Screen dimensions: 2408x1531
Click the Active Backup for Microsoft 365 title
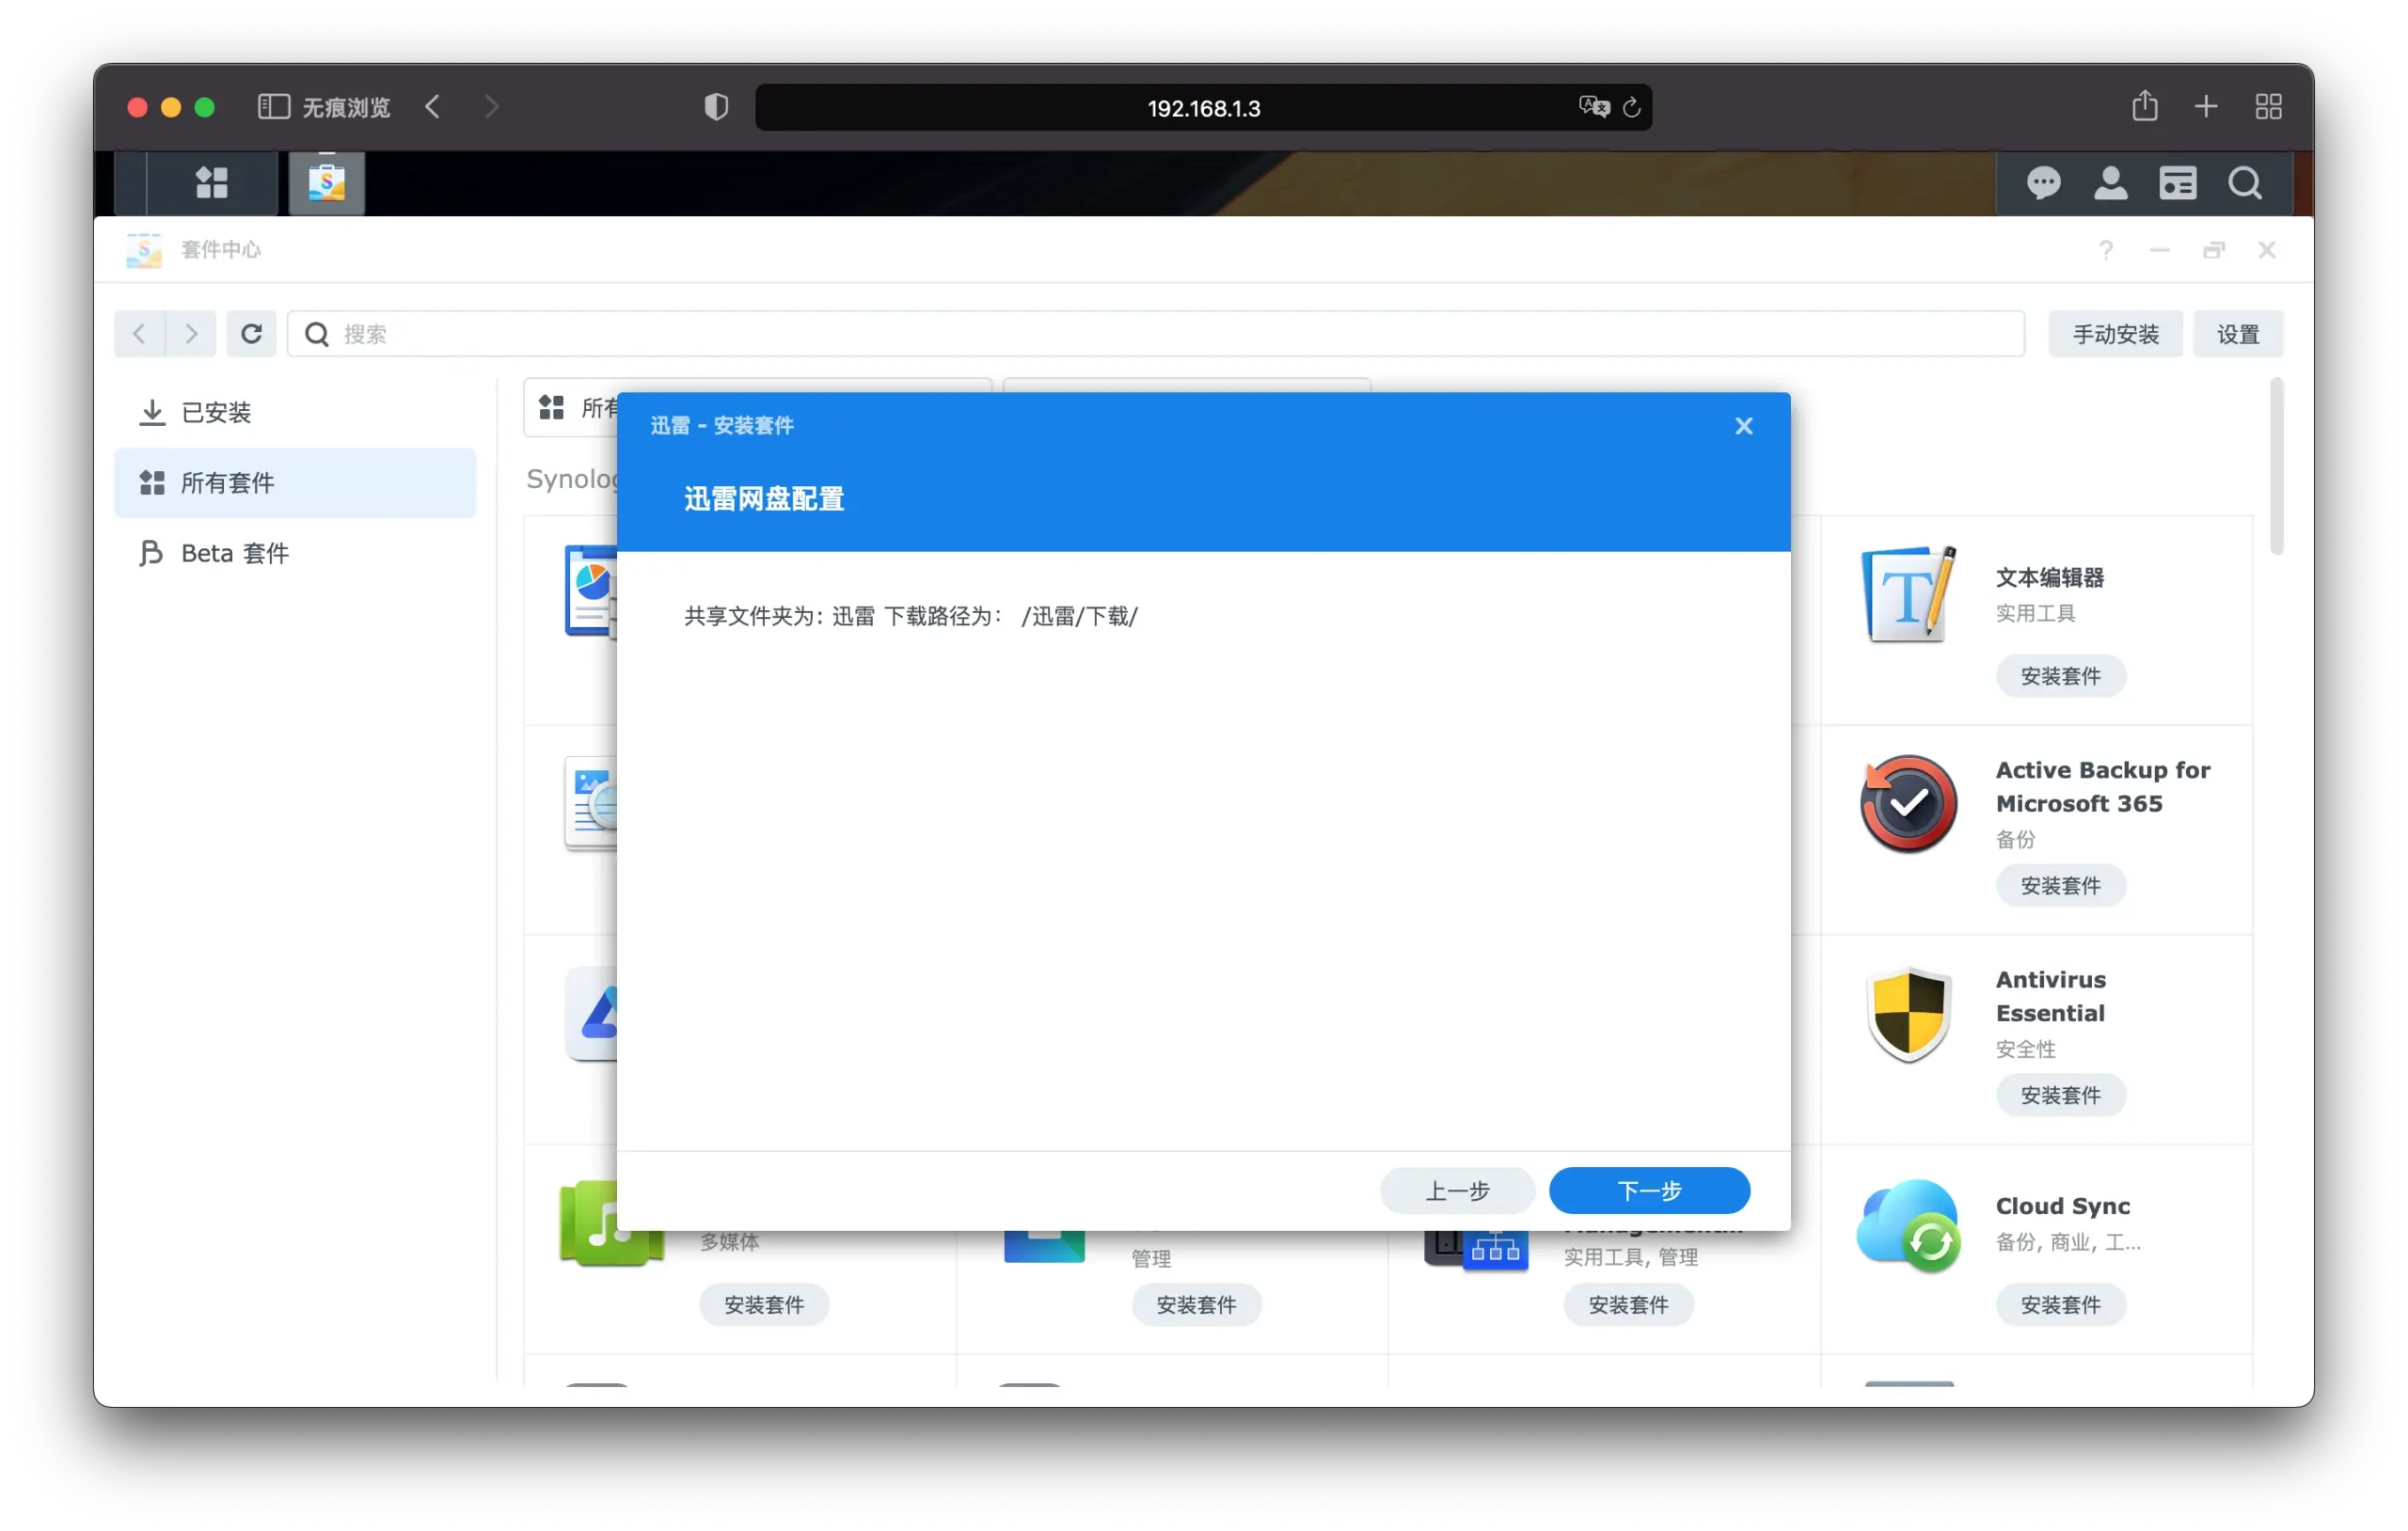[x=2103, y=787]
